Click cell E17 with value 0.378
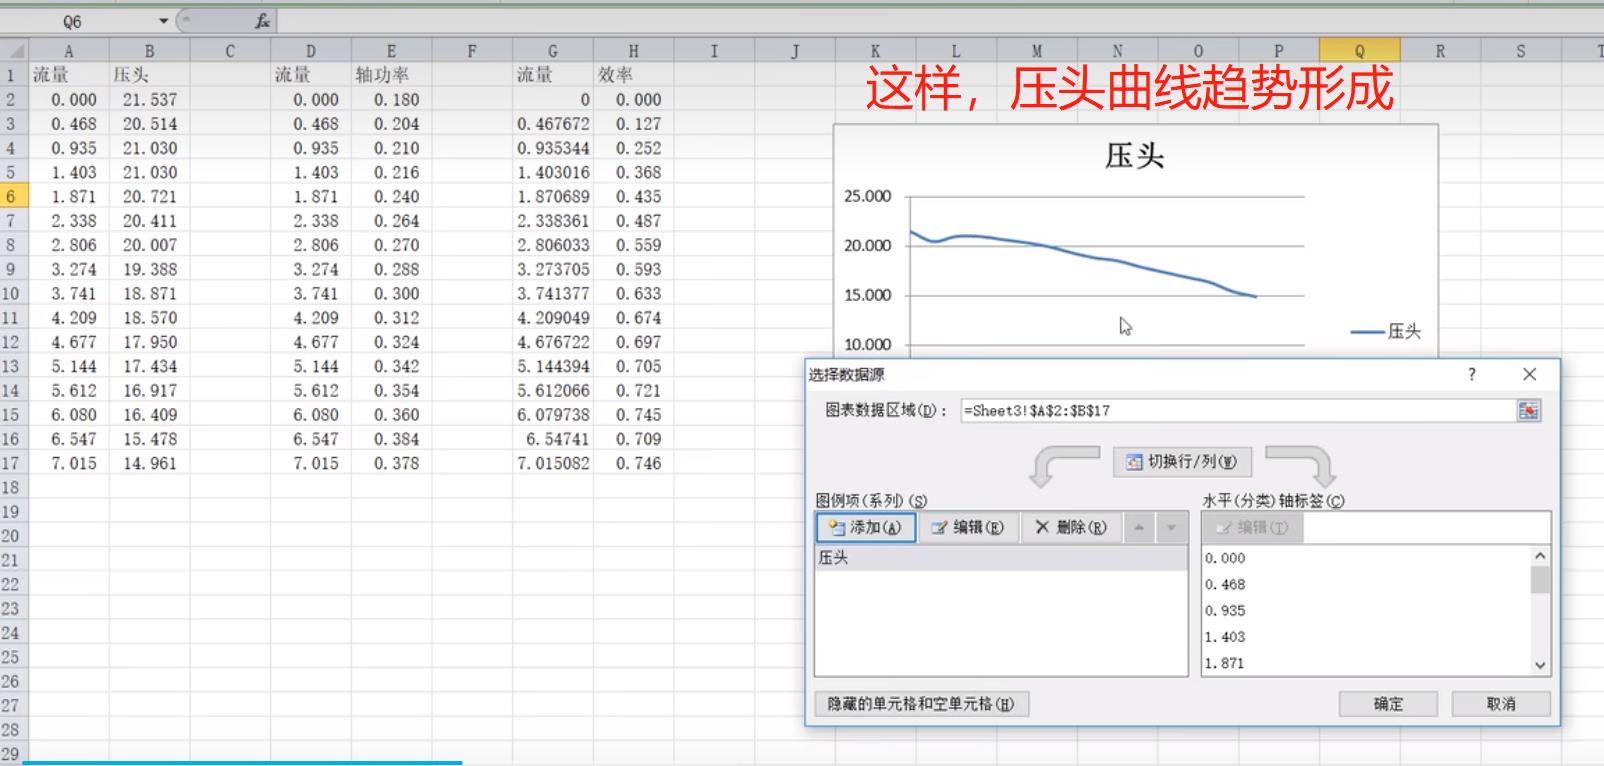Image resolution: width=1604 pixels, height=766 pixels. pos(391,463)
